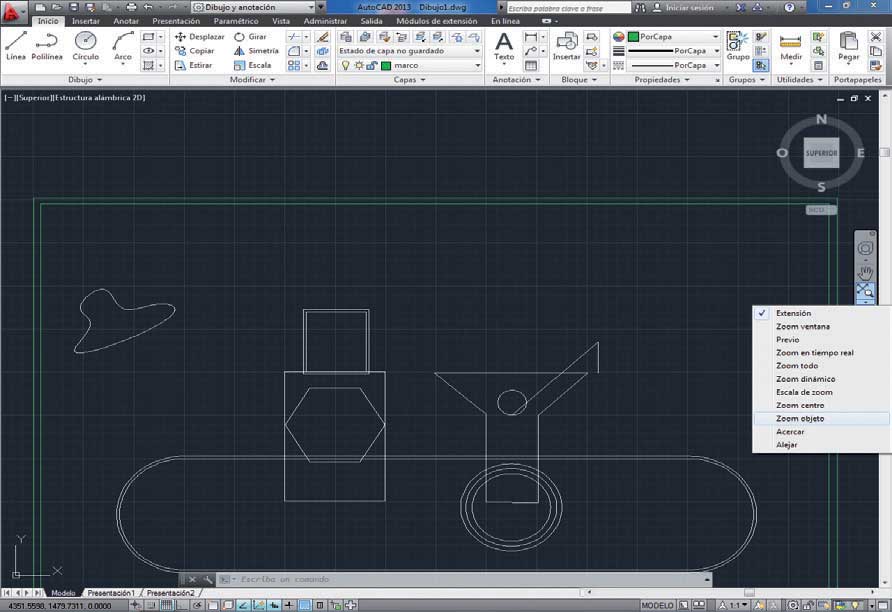
Task: Expand the Dibujo panel arrow
Action: pos(100,80)
